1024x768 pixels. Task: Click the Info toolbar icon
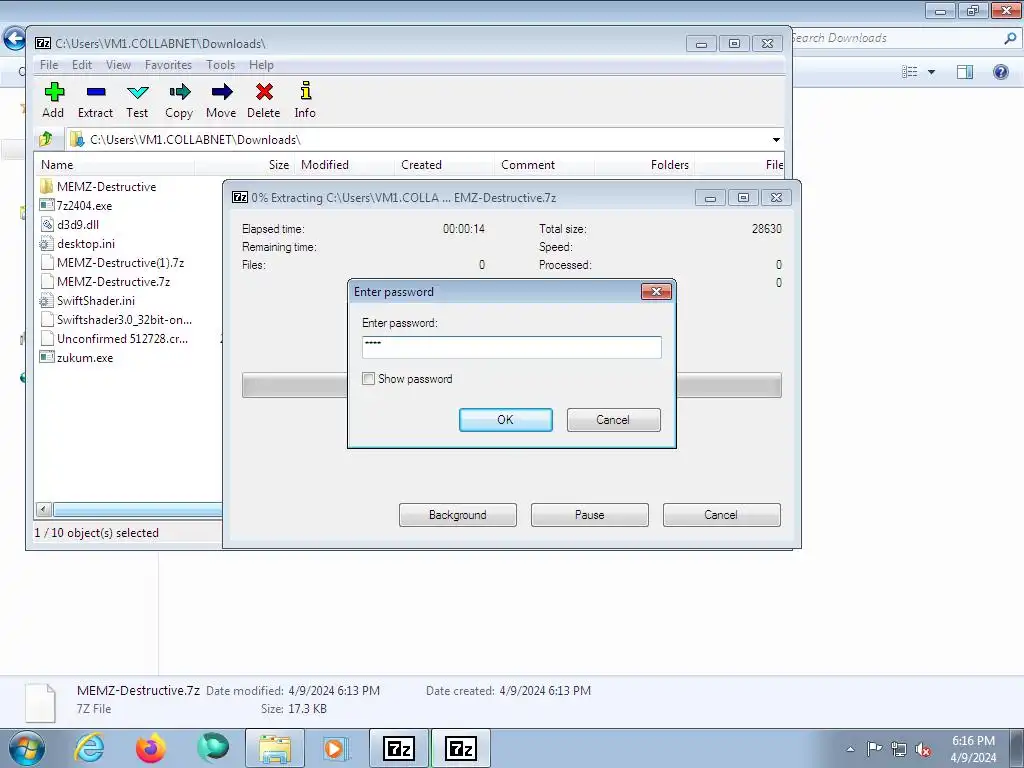(305, 100)
